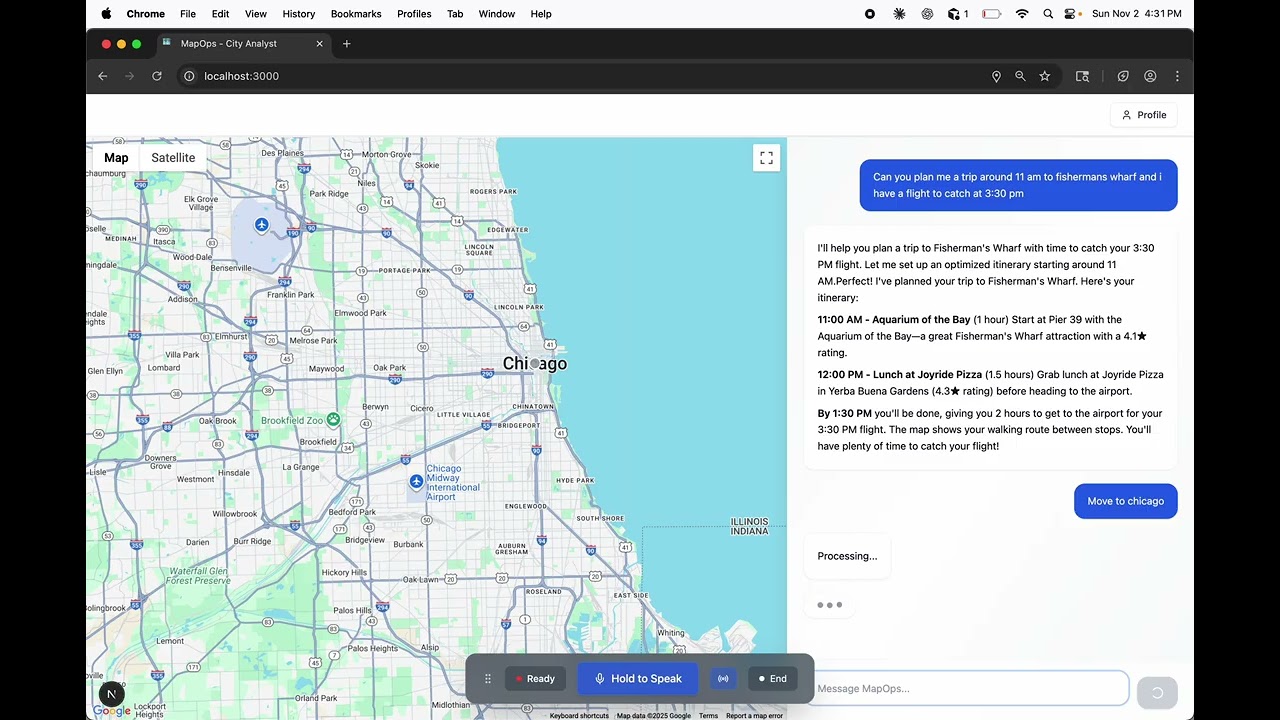Click the Processing... status bubble
Image resolution: width=1280 pixels, height=720 pixels.
click(x=847, y=556)
